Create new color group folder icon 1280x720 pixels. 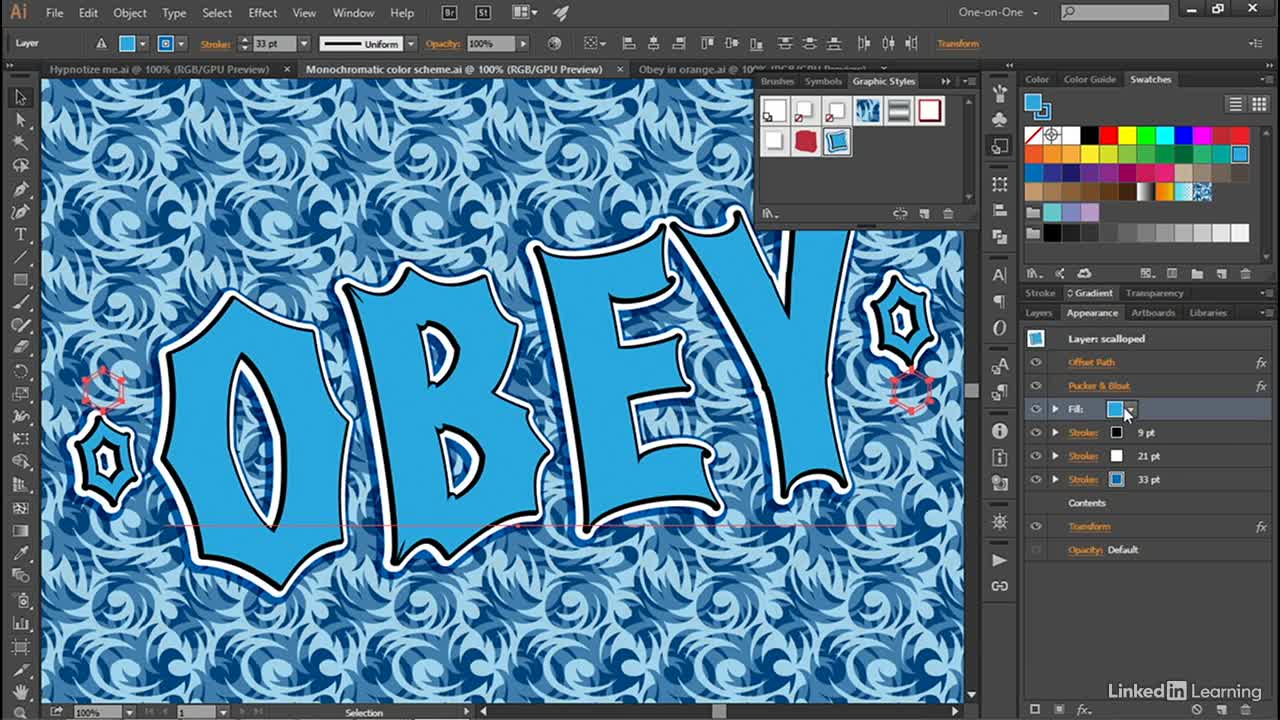click(1198, 273)
